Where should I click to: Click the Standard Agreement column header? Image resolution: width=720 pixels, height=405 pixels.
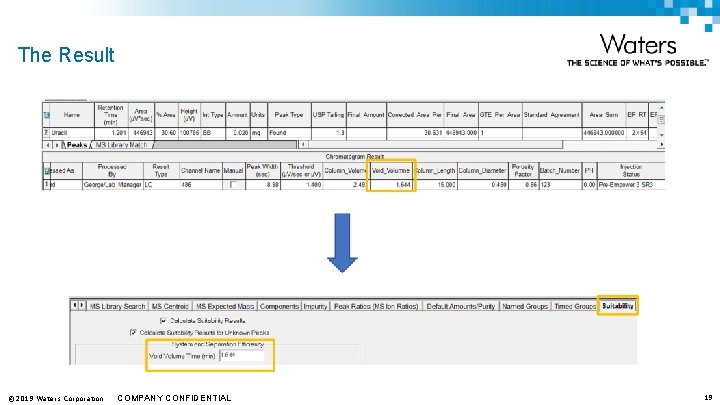point(551,115)
